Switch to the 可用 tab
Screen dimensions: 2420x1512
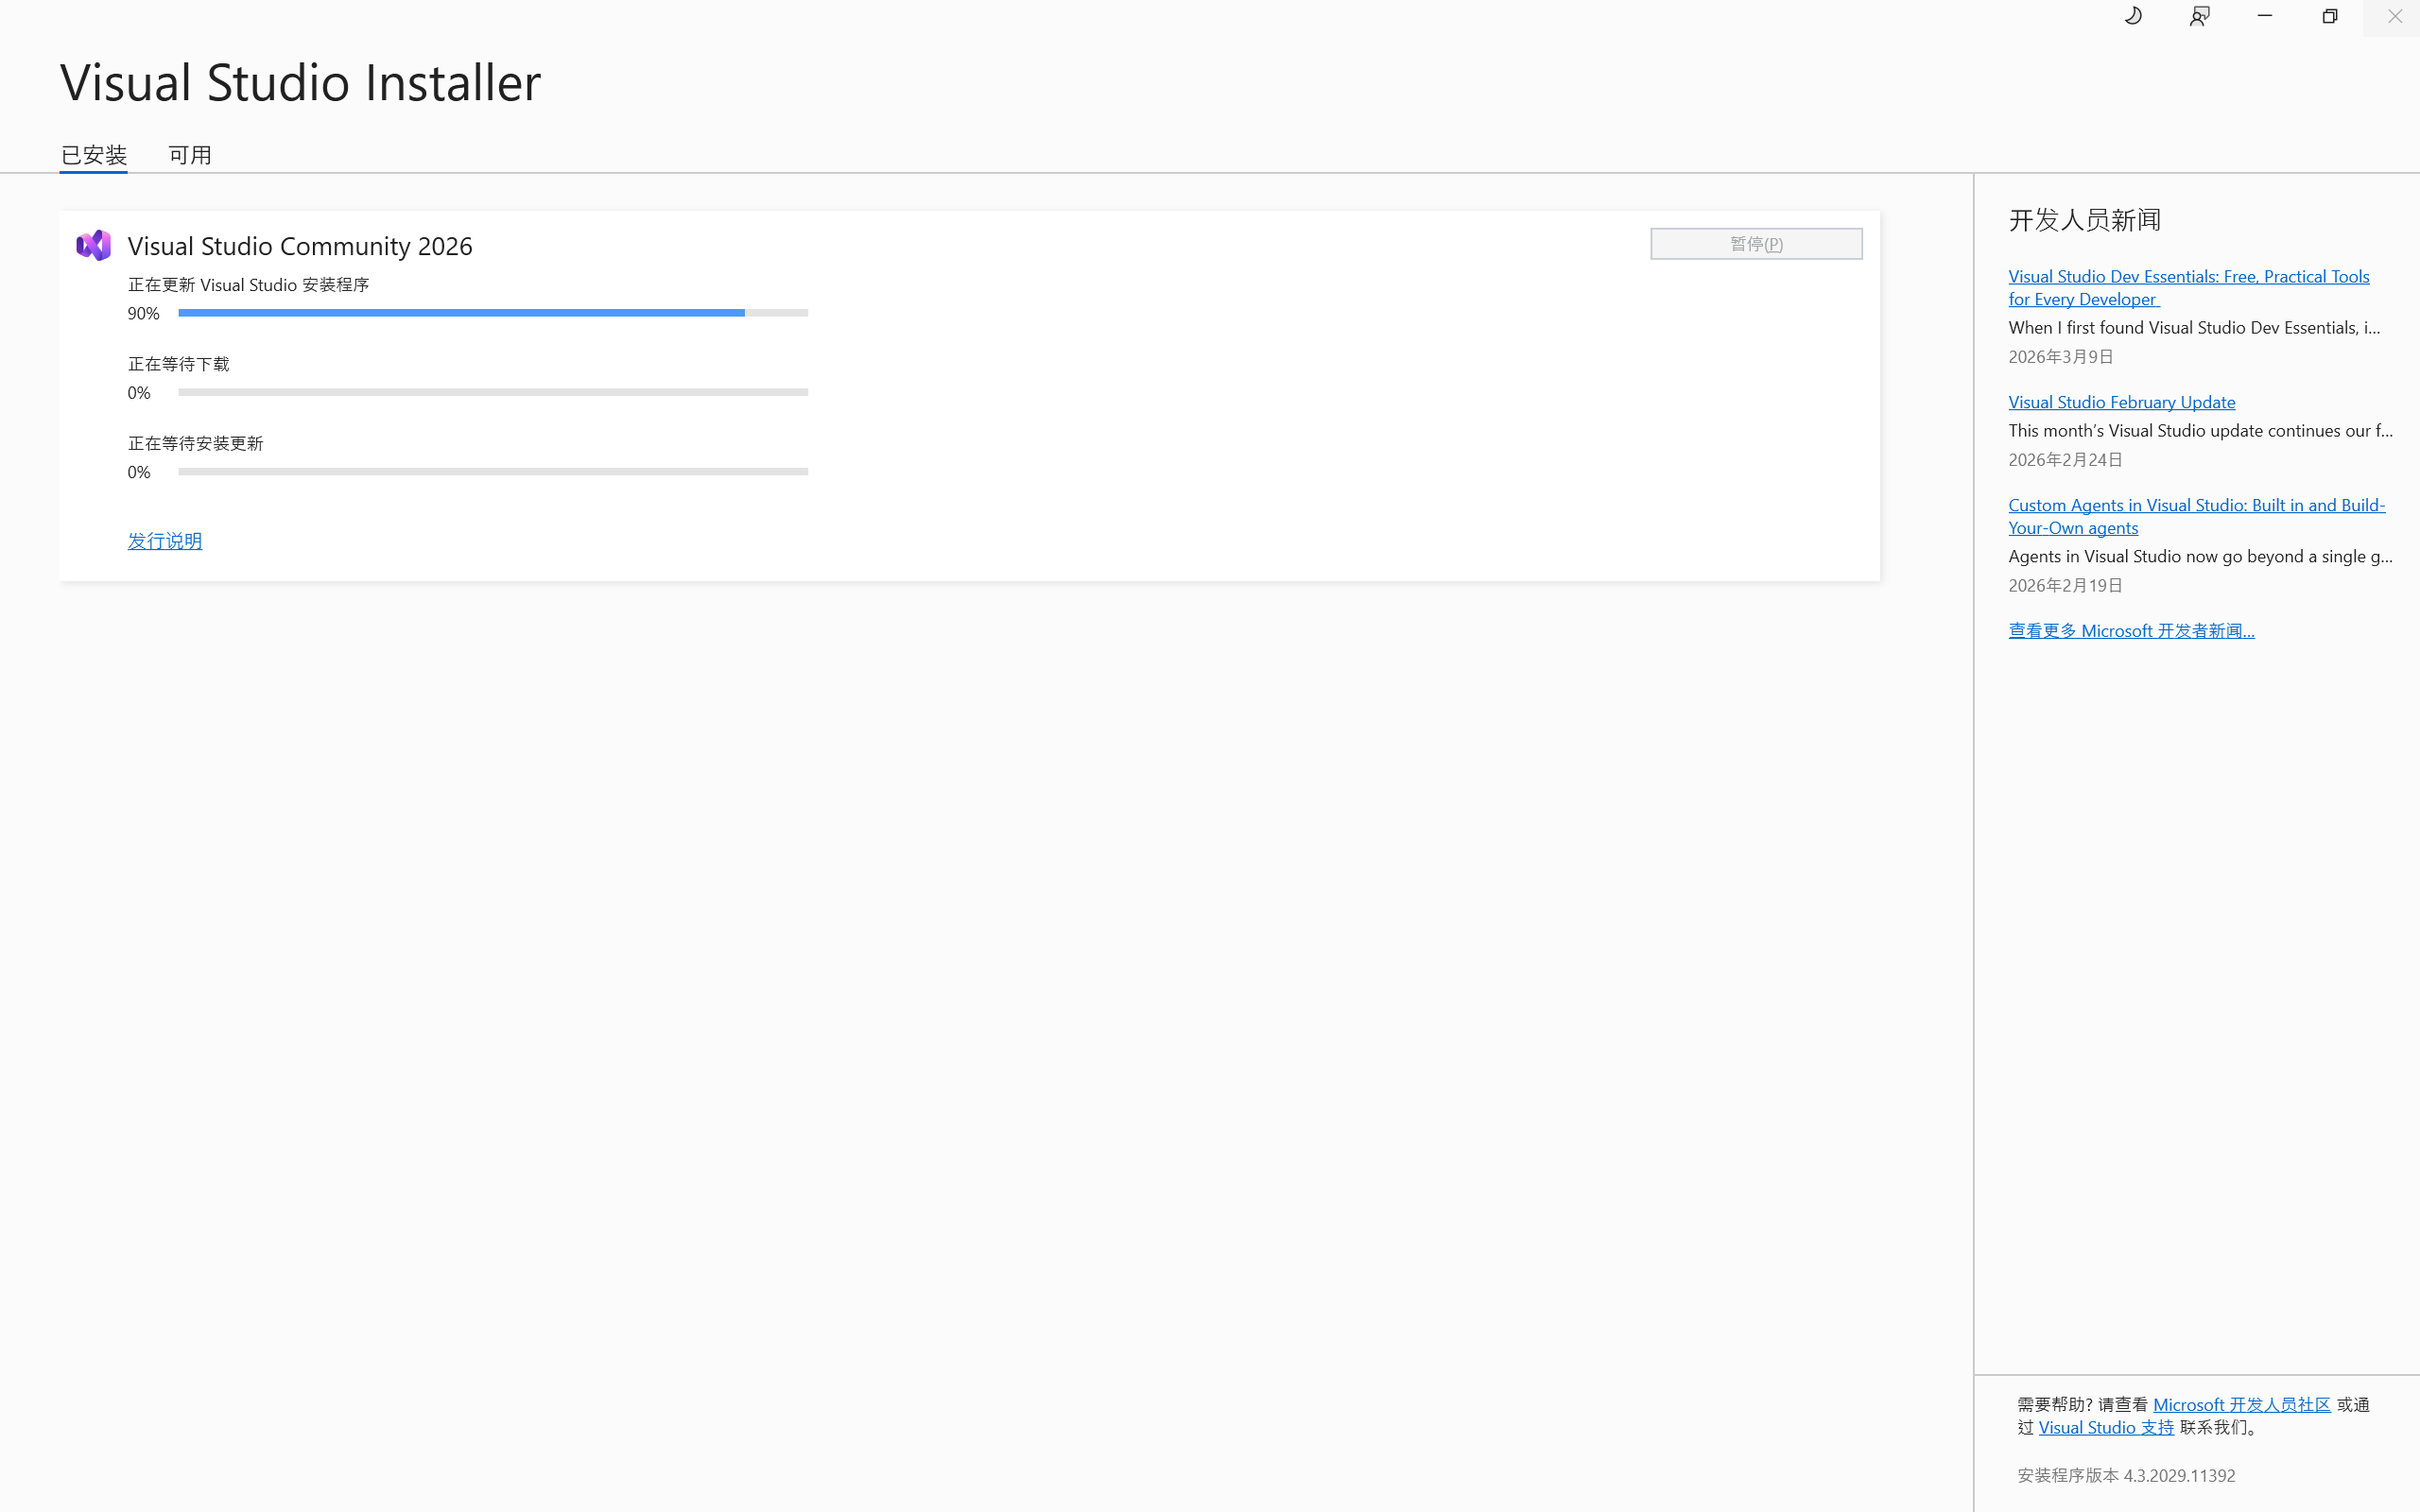[x=190, y=155]
